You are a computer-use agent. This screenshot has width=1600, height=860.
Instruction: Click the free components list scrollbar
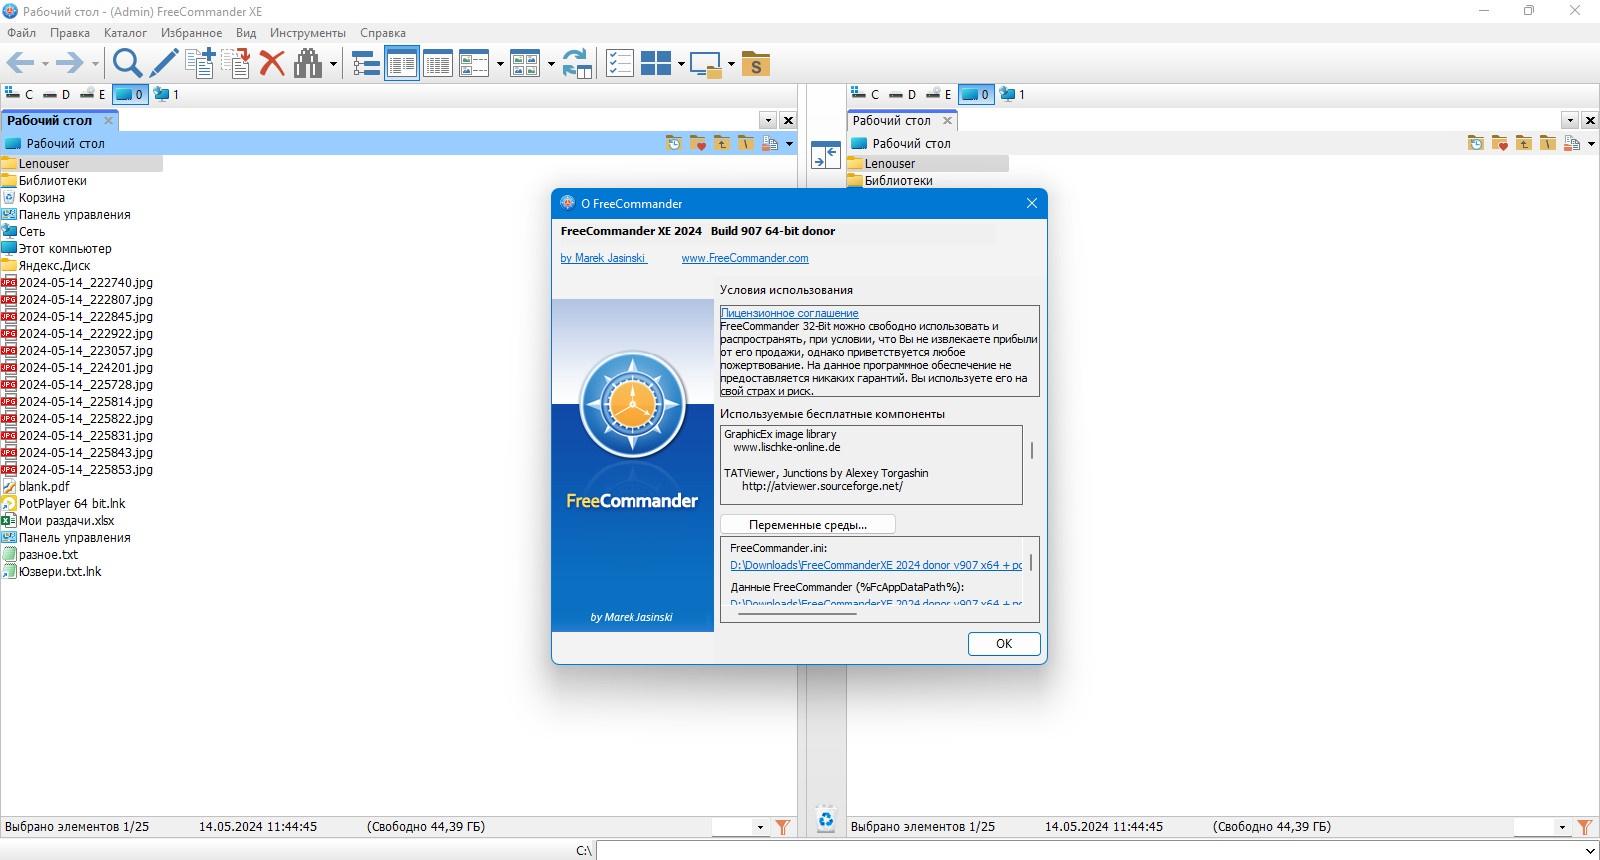tap(1031, 452)
